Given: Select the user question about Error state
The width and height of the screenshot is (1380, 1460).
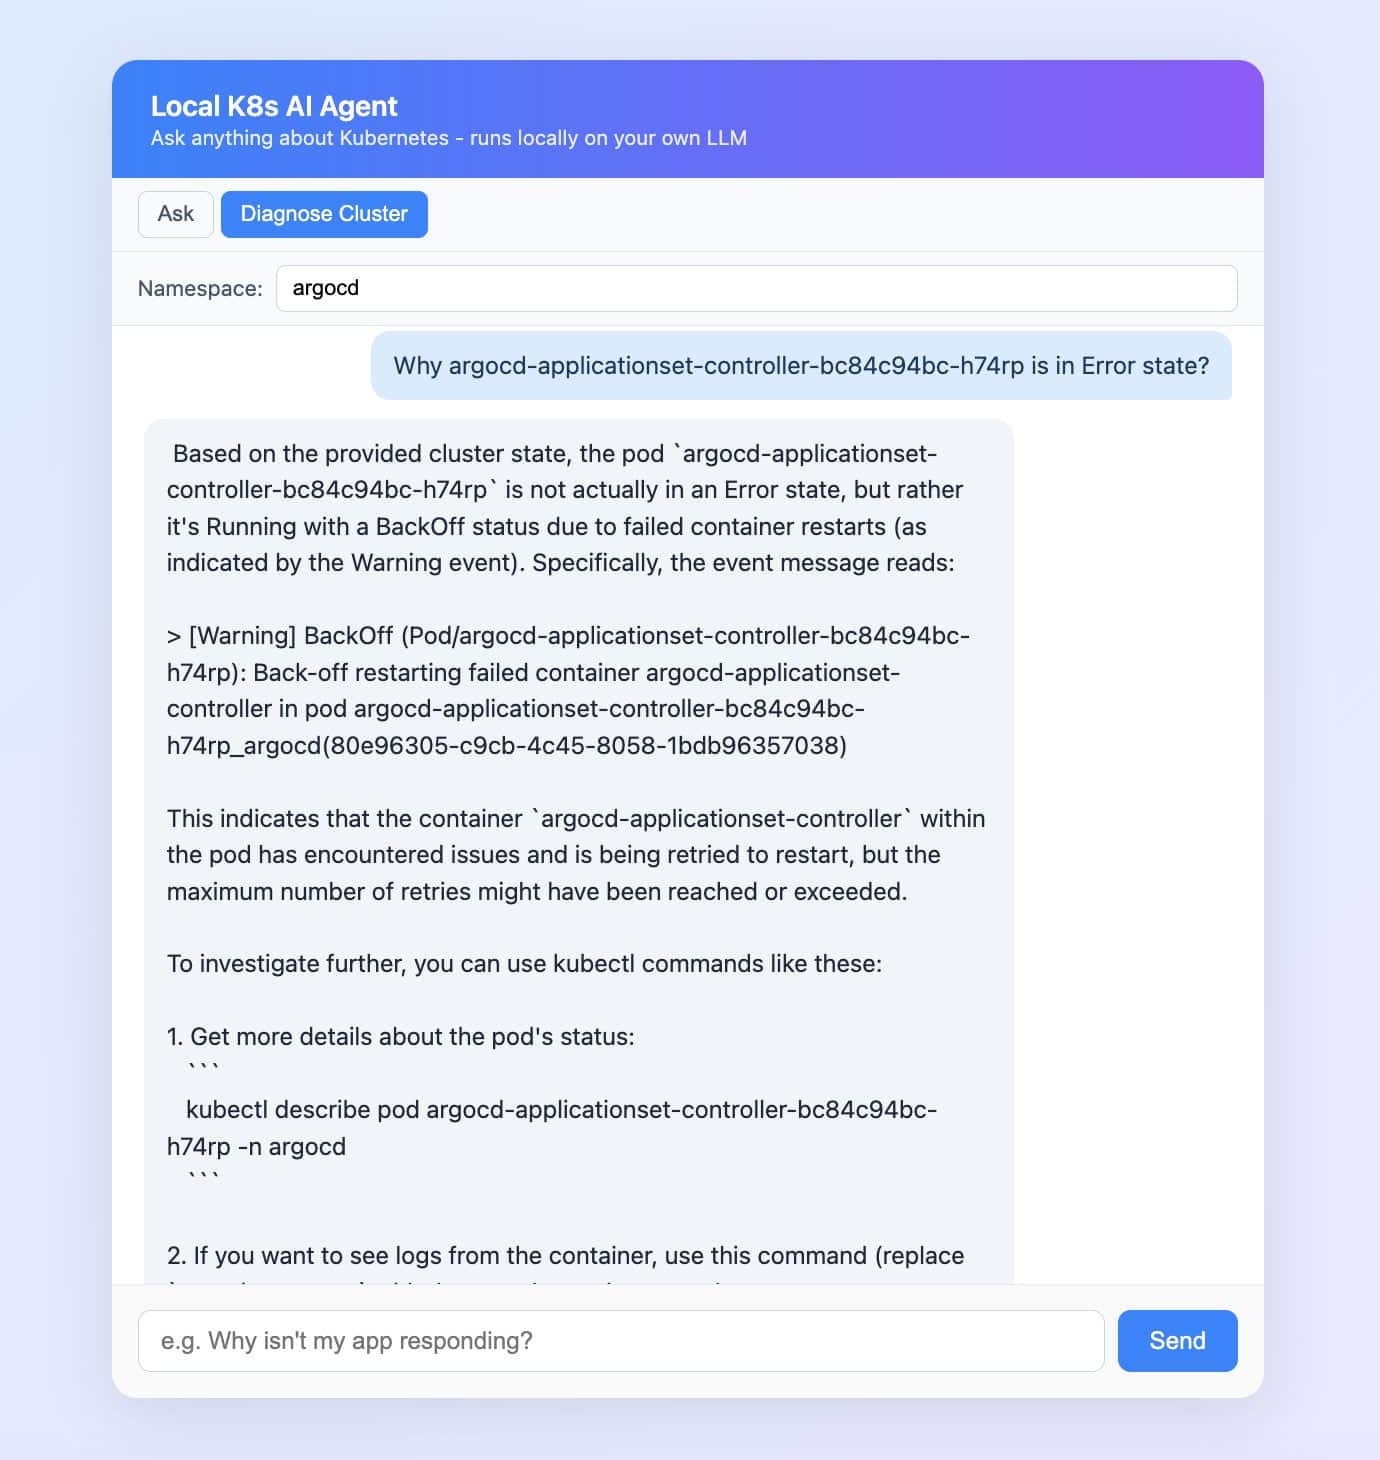Looking at the screenshot, I should click(801, 366).
